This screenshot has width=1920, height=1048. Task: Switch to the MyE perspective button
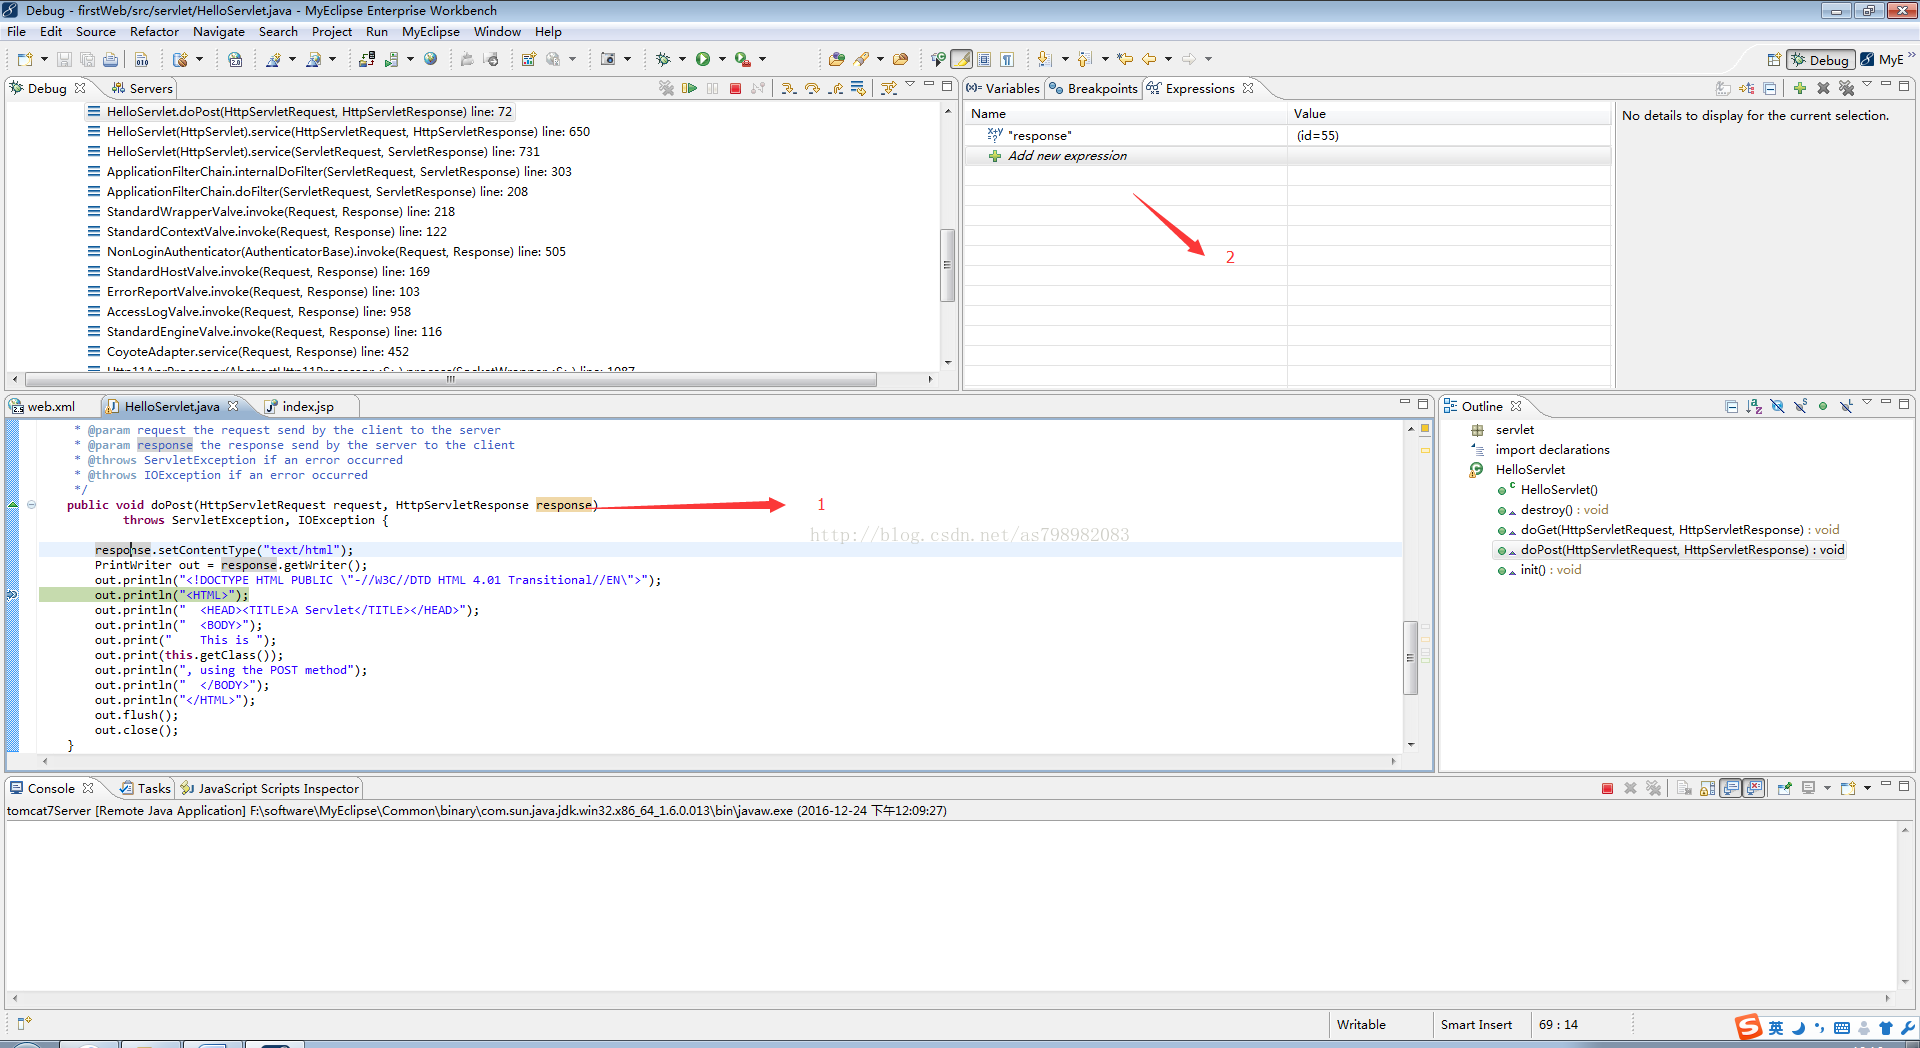pyautogui.click(x=1882, y=60)
